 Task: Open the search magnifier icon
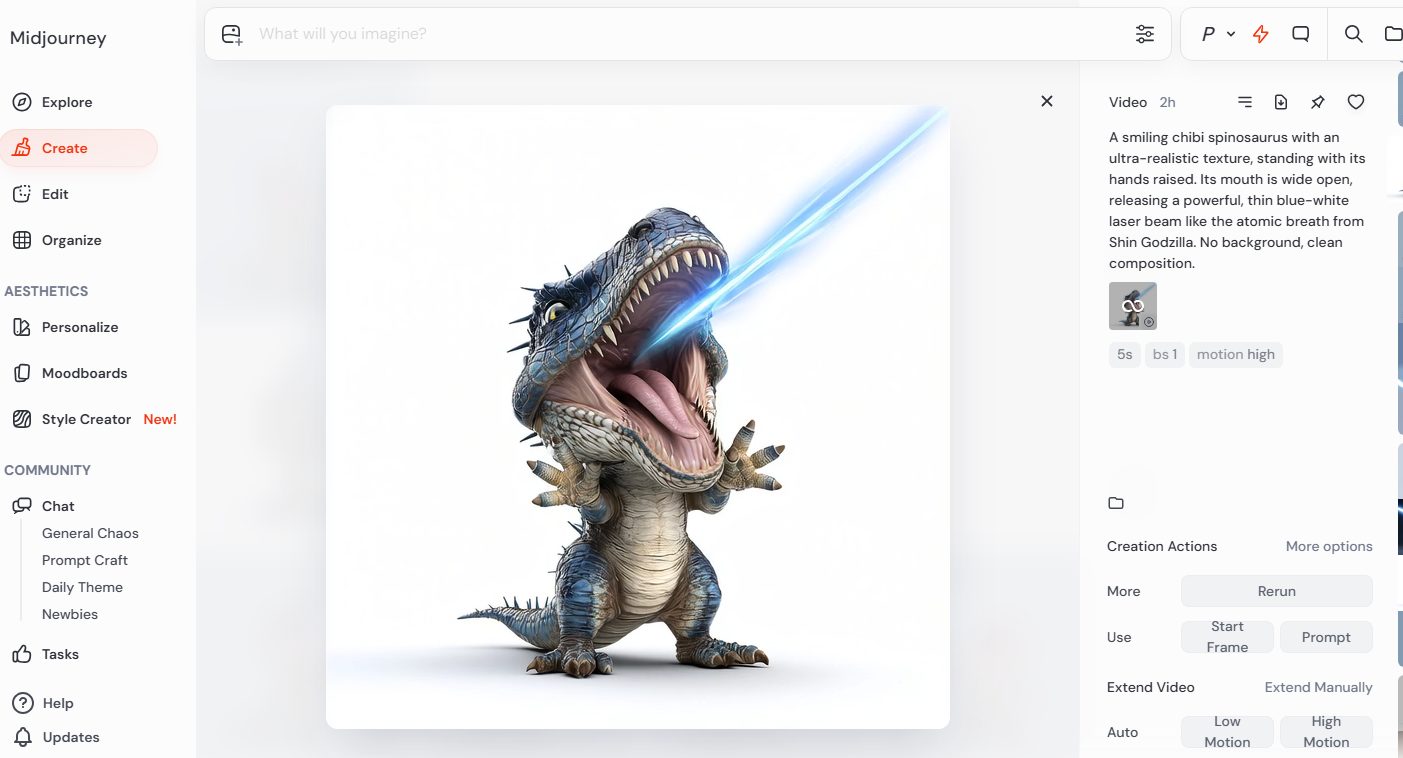tap(1353, 34)
